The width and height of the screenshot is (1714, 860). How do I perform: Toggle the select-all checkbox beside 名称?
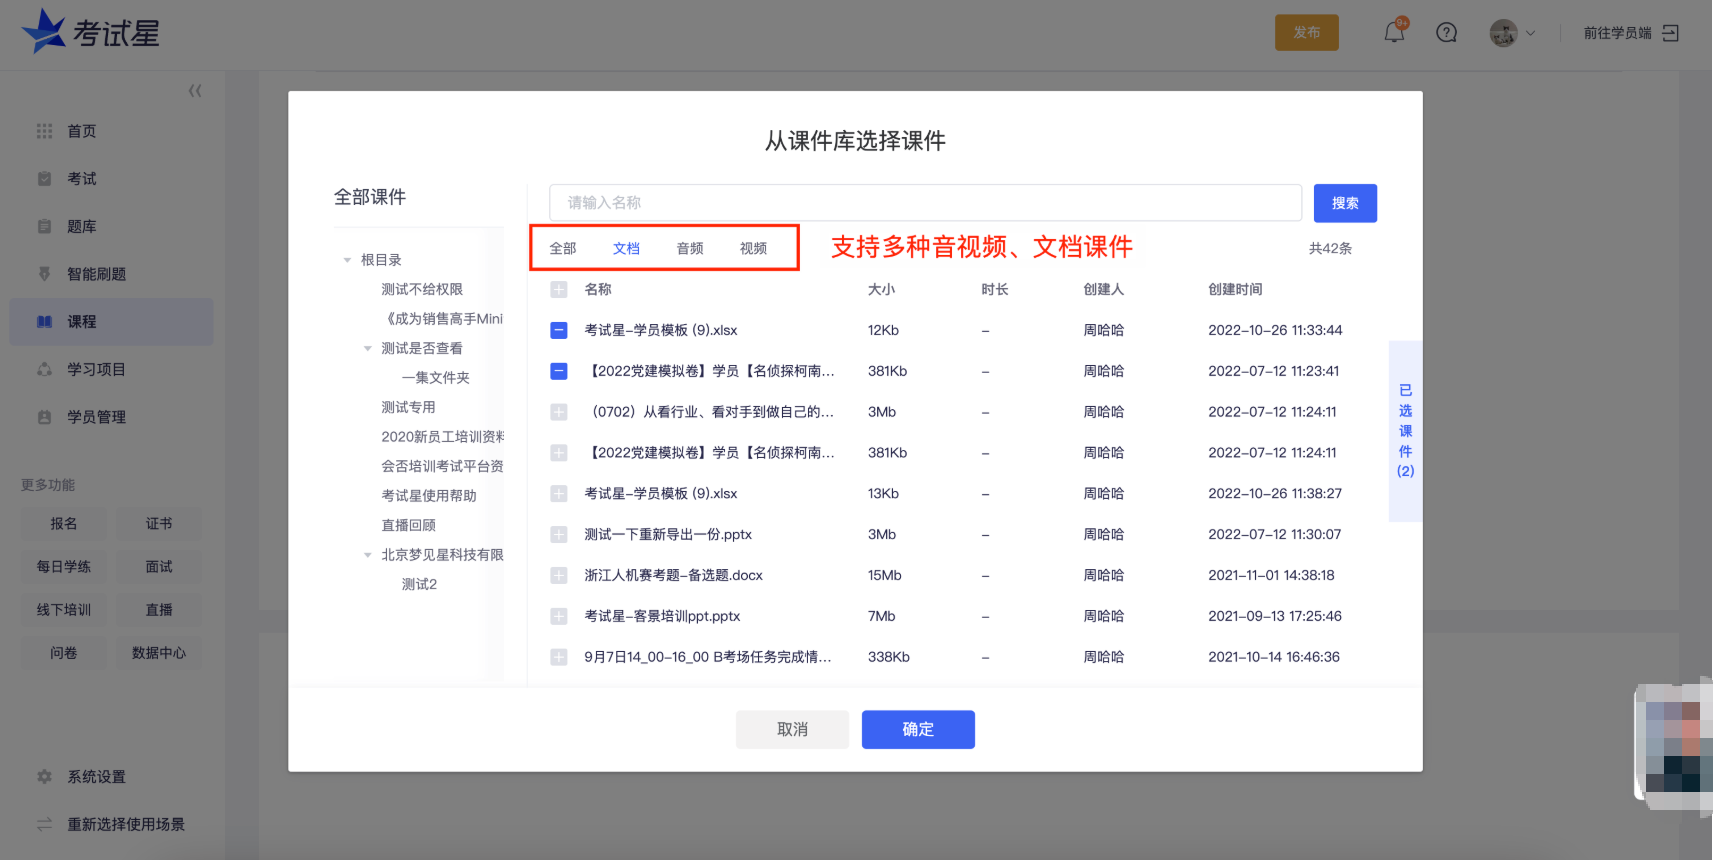click(x=559, y=290)
